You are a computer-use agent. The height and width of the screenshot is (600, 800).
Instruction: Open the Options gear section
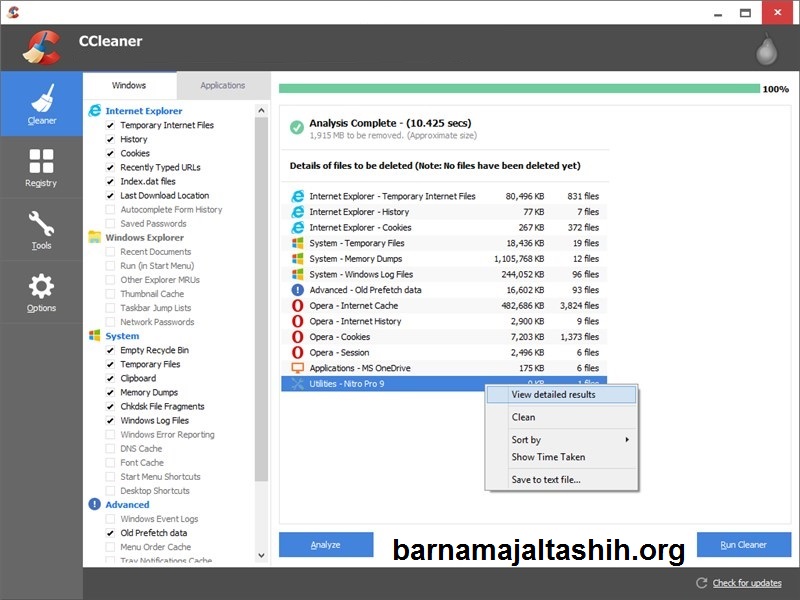(x=41, y=292)
